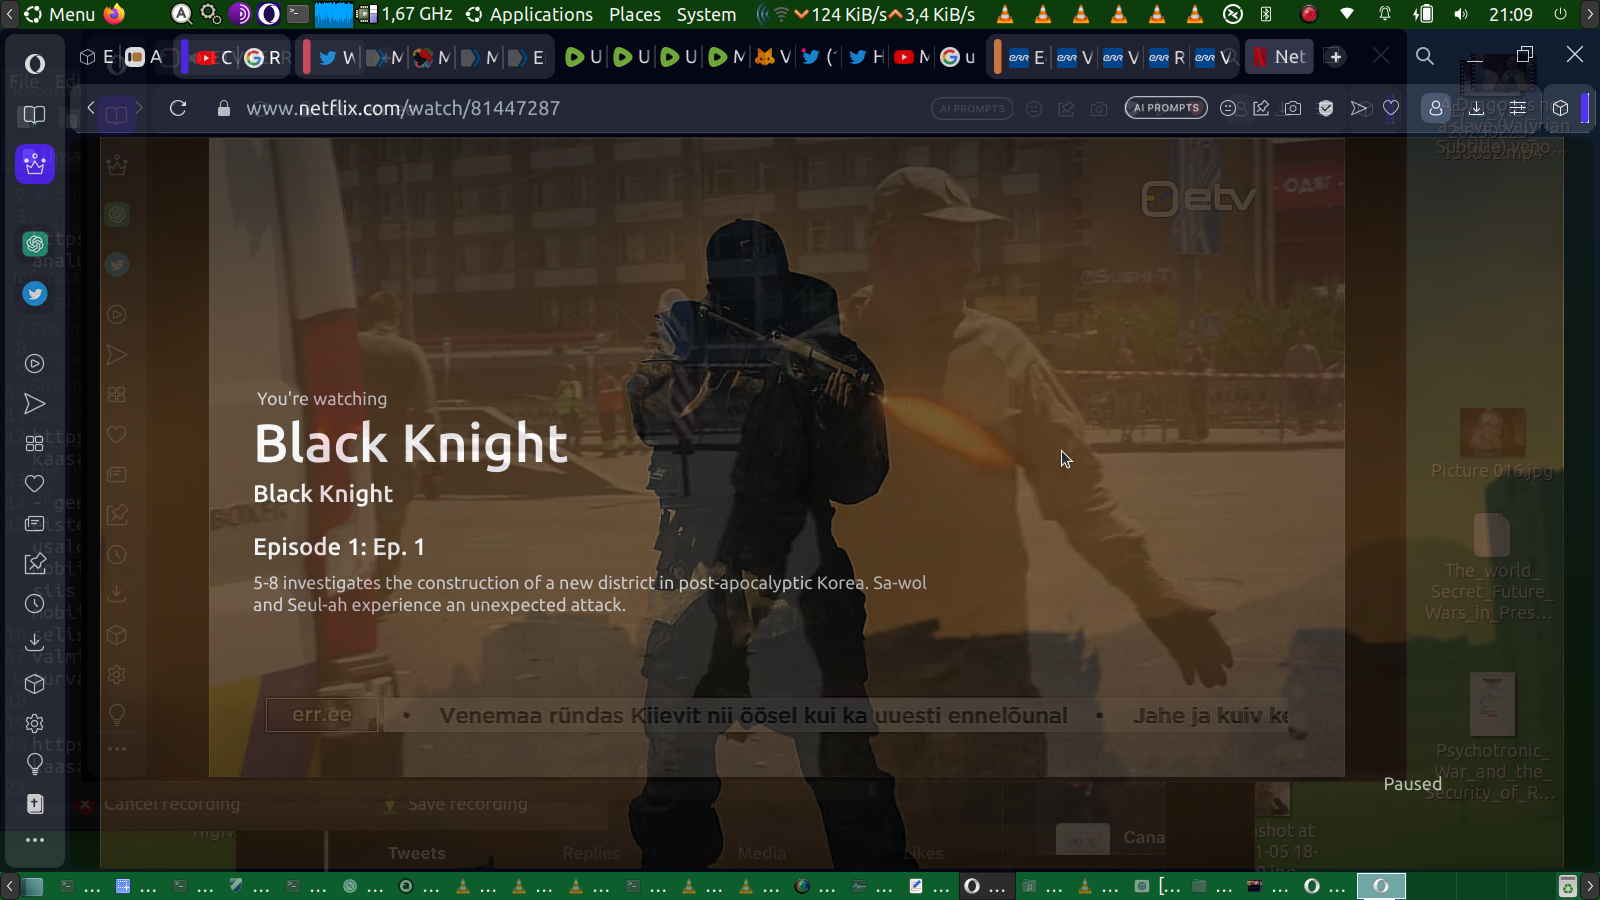
Task: Open Pinboards in sidebar
Action: [x=35, y=563]
